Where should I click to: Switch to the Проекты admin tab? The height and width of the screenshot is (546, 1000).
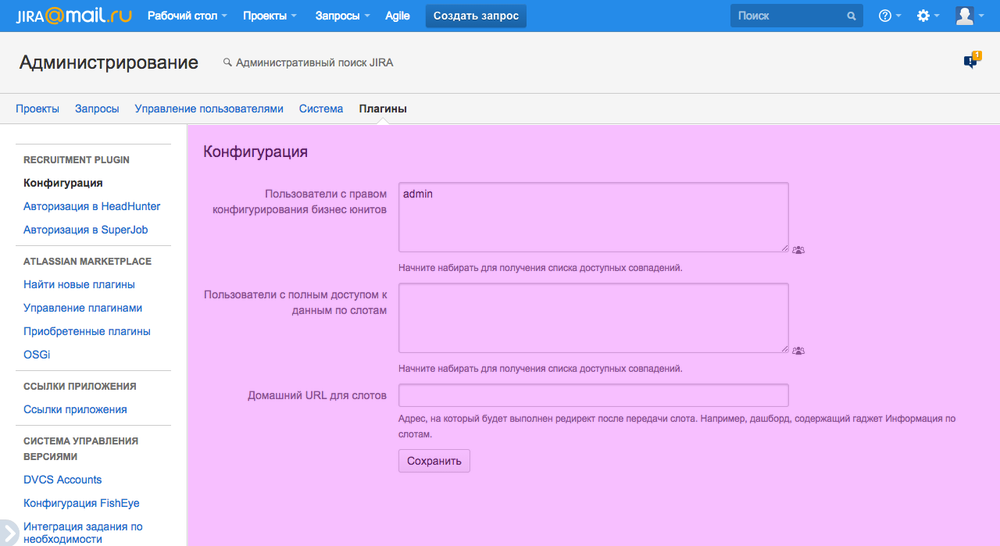pos(38,108)
